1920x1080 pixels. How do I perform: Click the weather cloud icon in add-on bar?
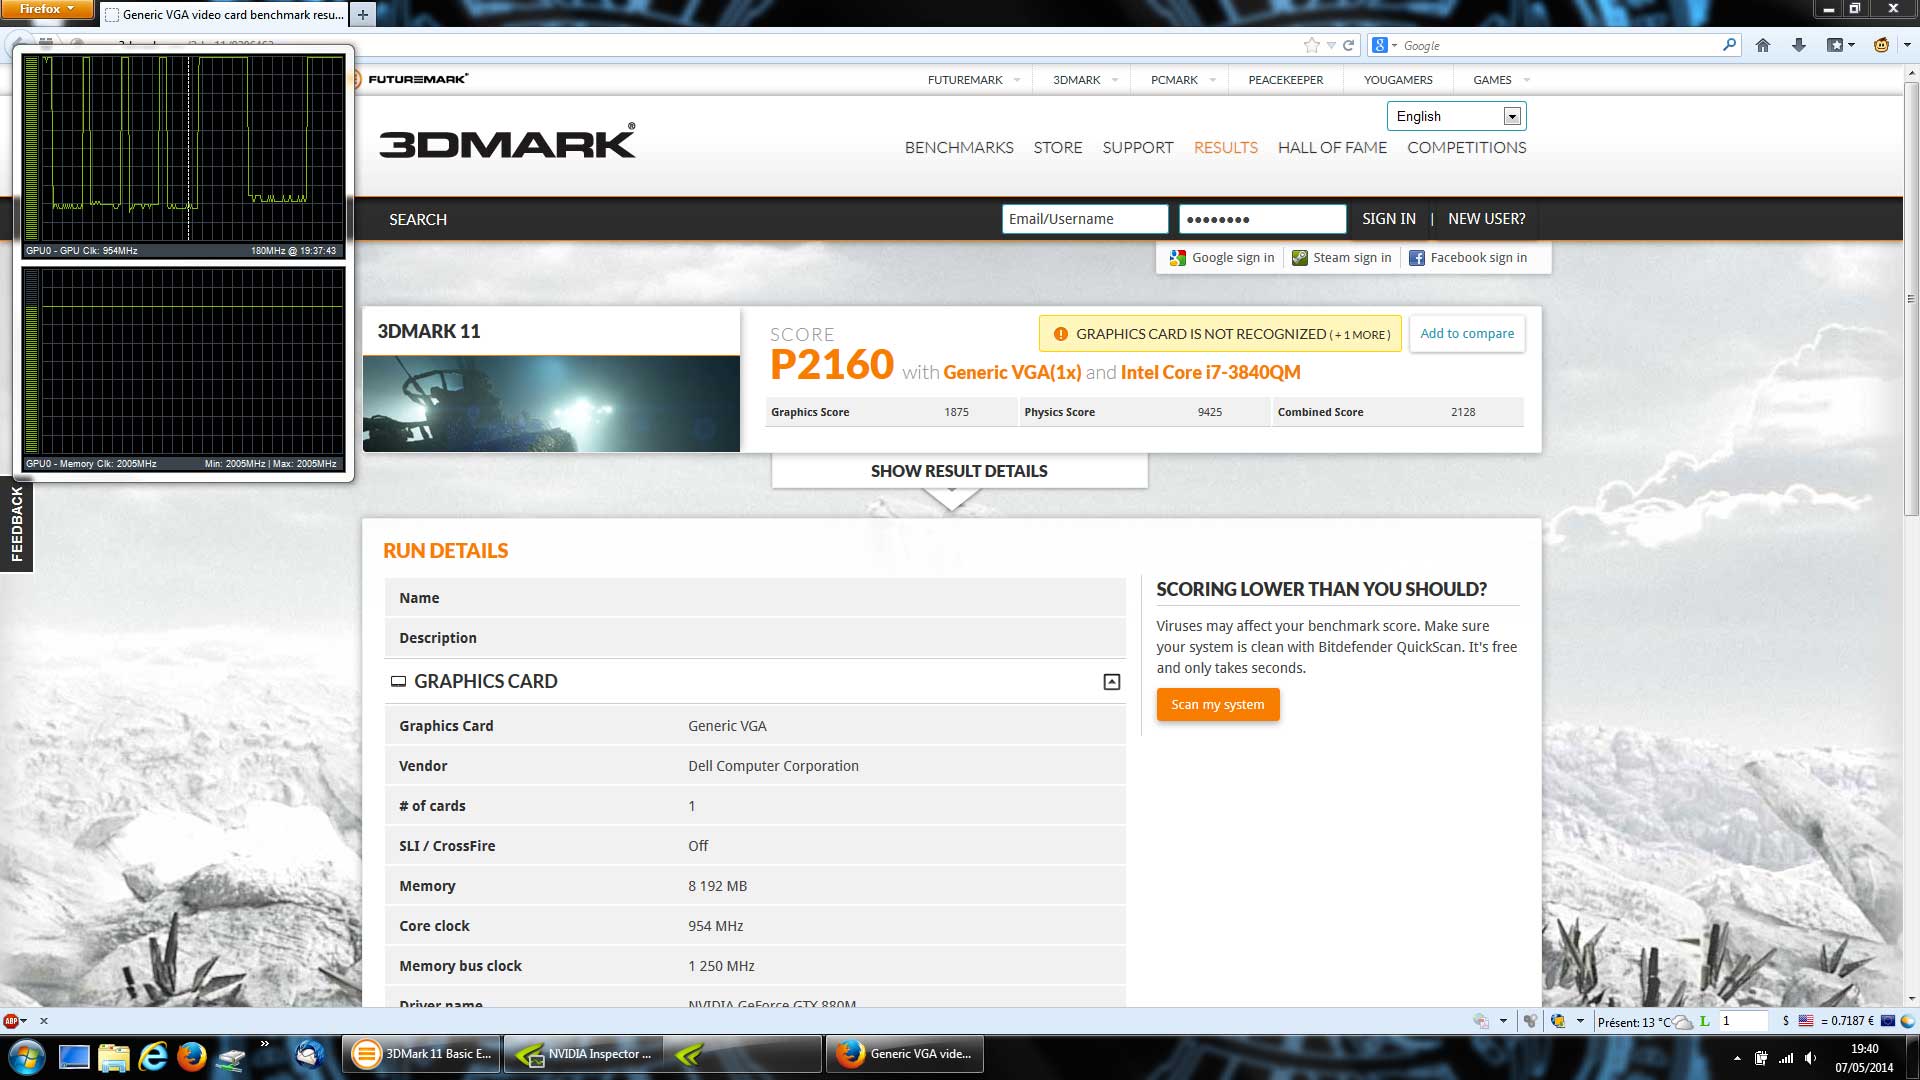1682,1022
